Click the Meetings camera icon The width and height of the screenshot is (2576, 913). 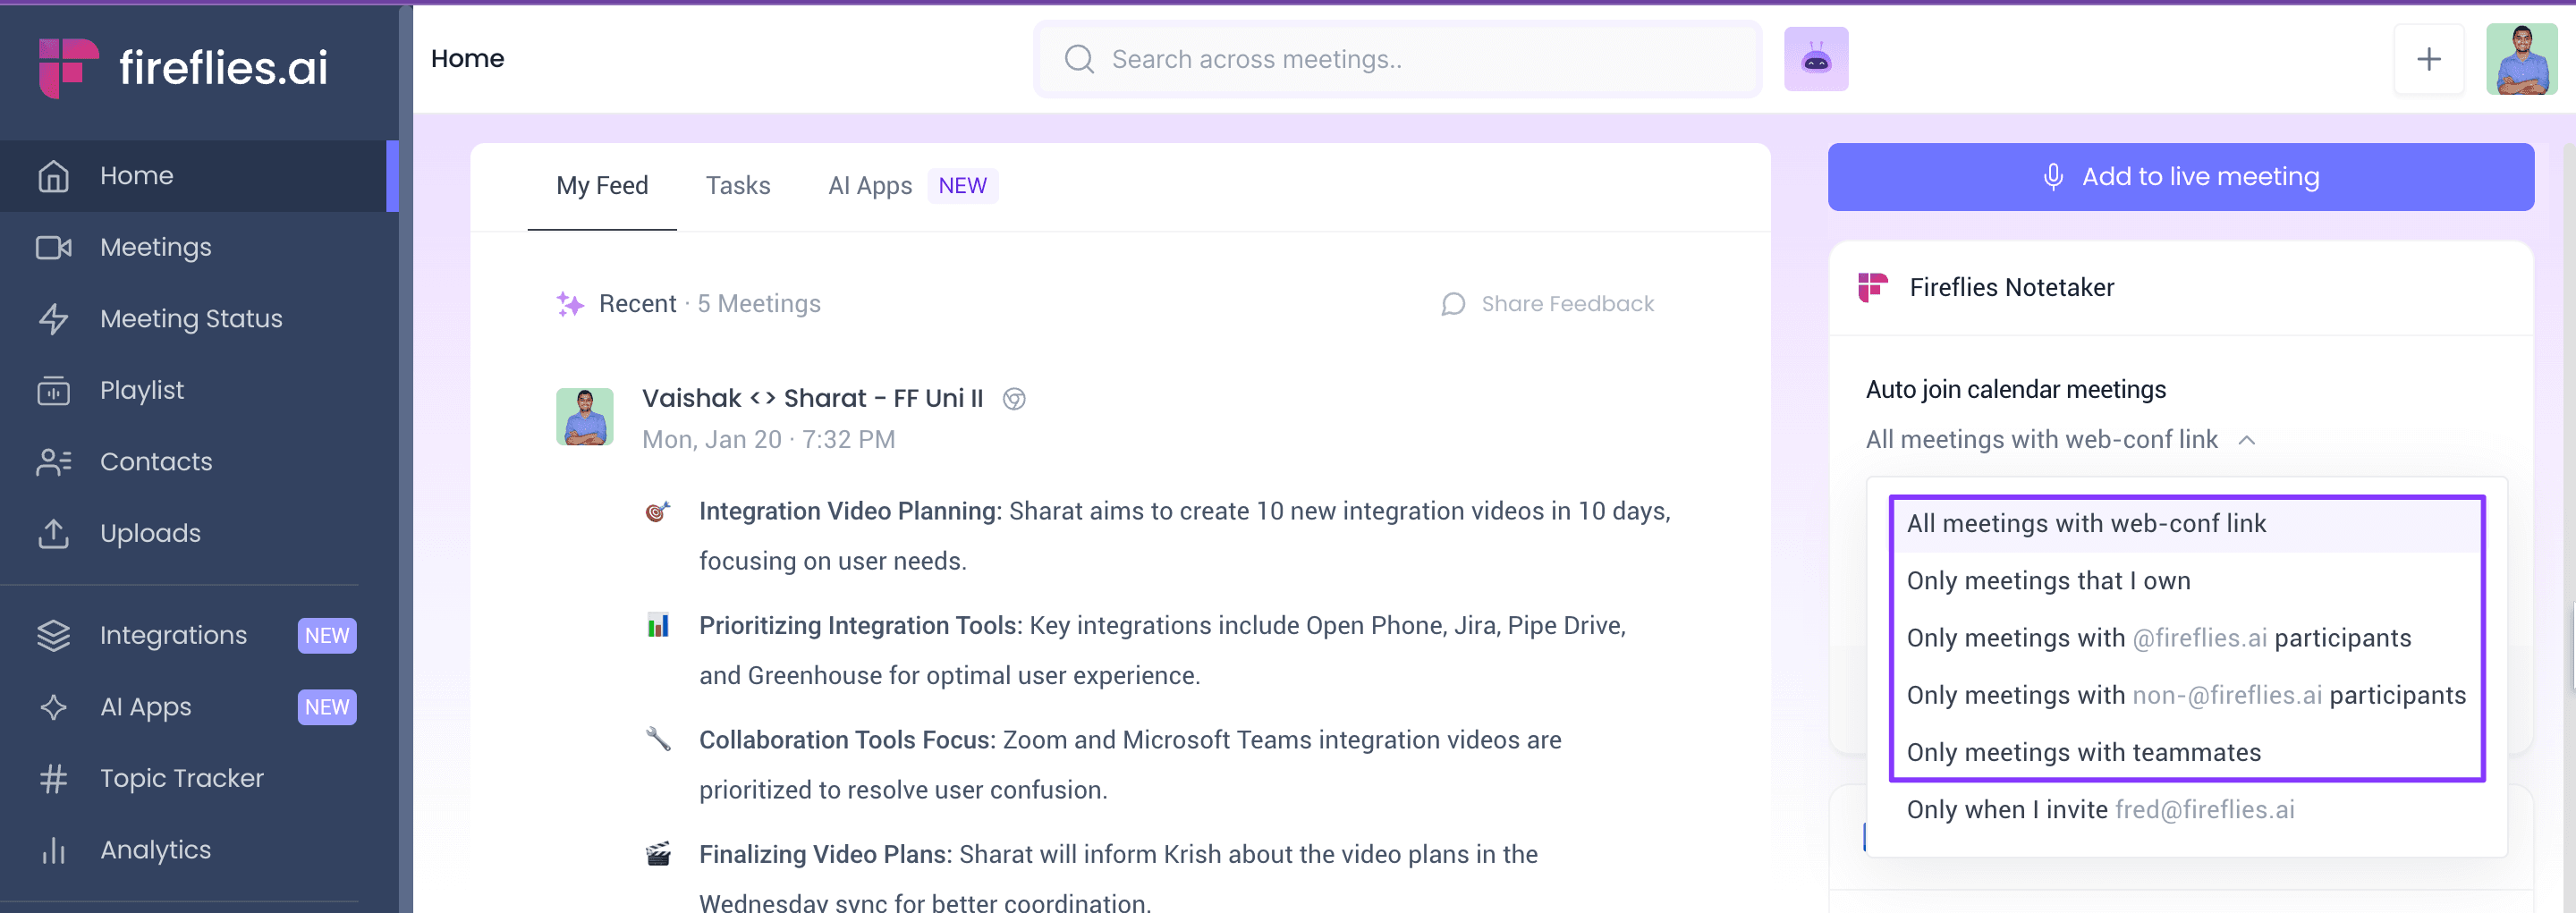53,247
